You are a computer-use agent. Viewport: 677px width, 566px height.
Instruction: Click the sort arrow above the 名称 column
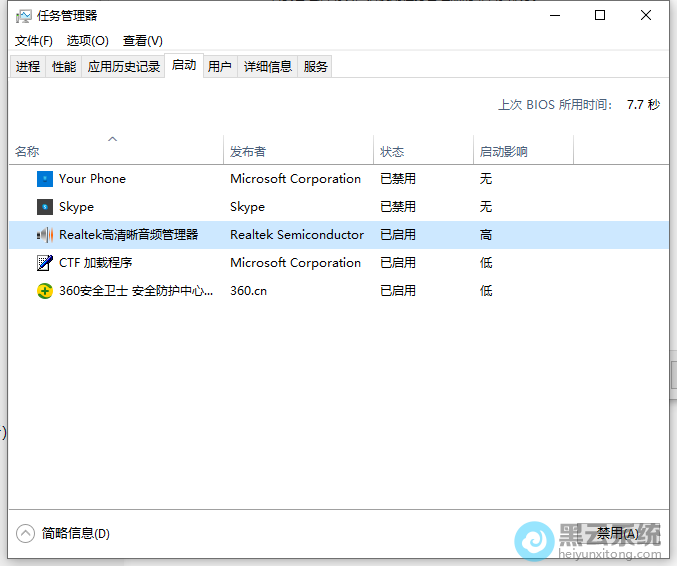point(113,139)
